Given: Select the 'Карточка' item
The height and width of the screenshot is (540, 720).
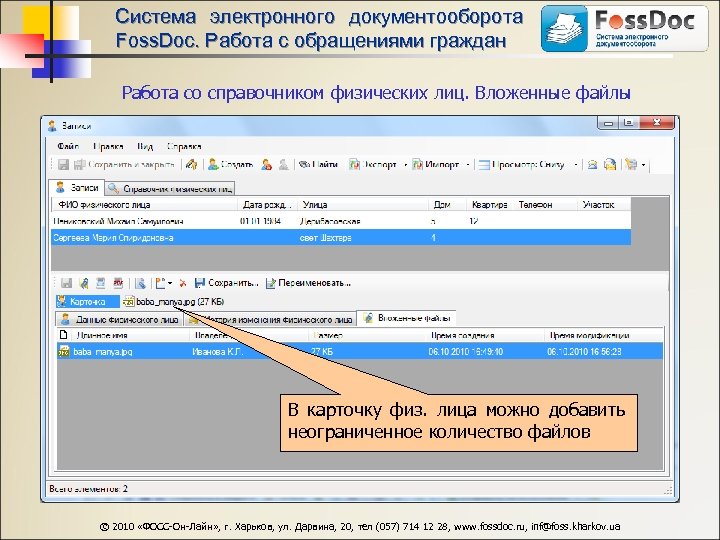Looking at the screenshot, I should [87, 302].
